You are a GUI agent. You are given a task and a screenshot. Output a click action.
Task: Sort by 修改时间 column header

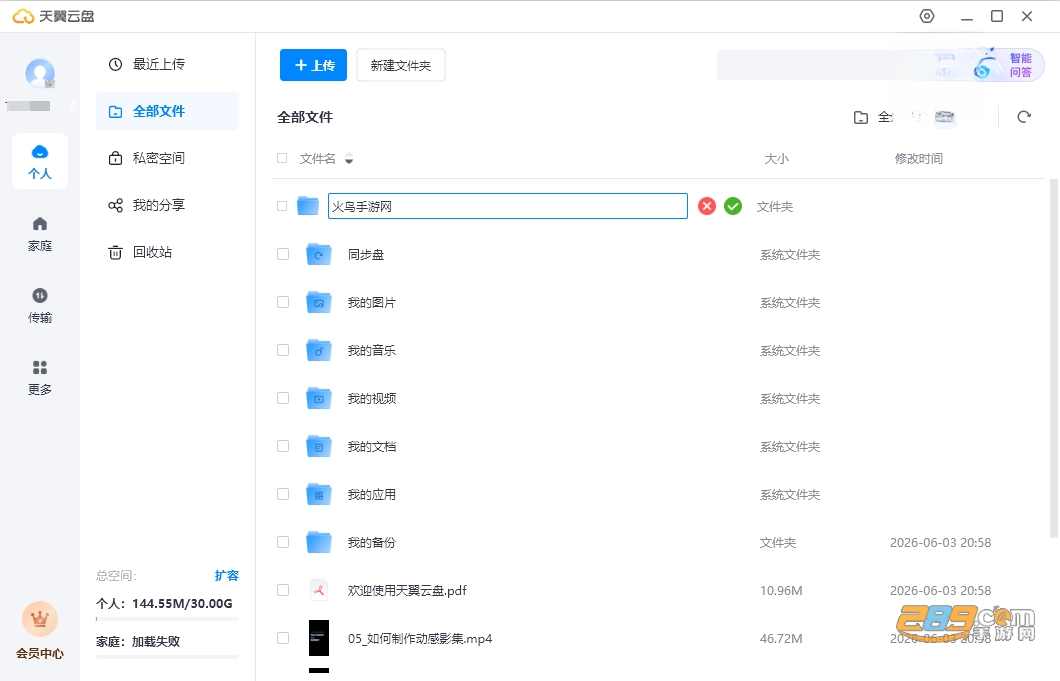[x=918, y=158]
